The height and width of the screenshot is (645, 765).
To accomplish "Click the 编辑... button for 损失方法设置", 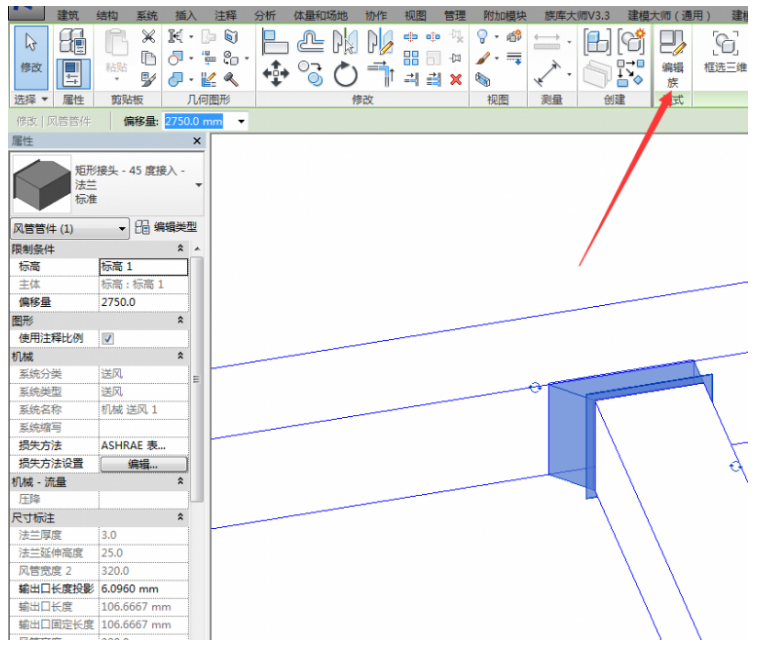I will [143, 464].
